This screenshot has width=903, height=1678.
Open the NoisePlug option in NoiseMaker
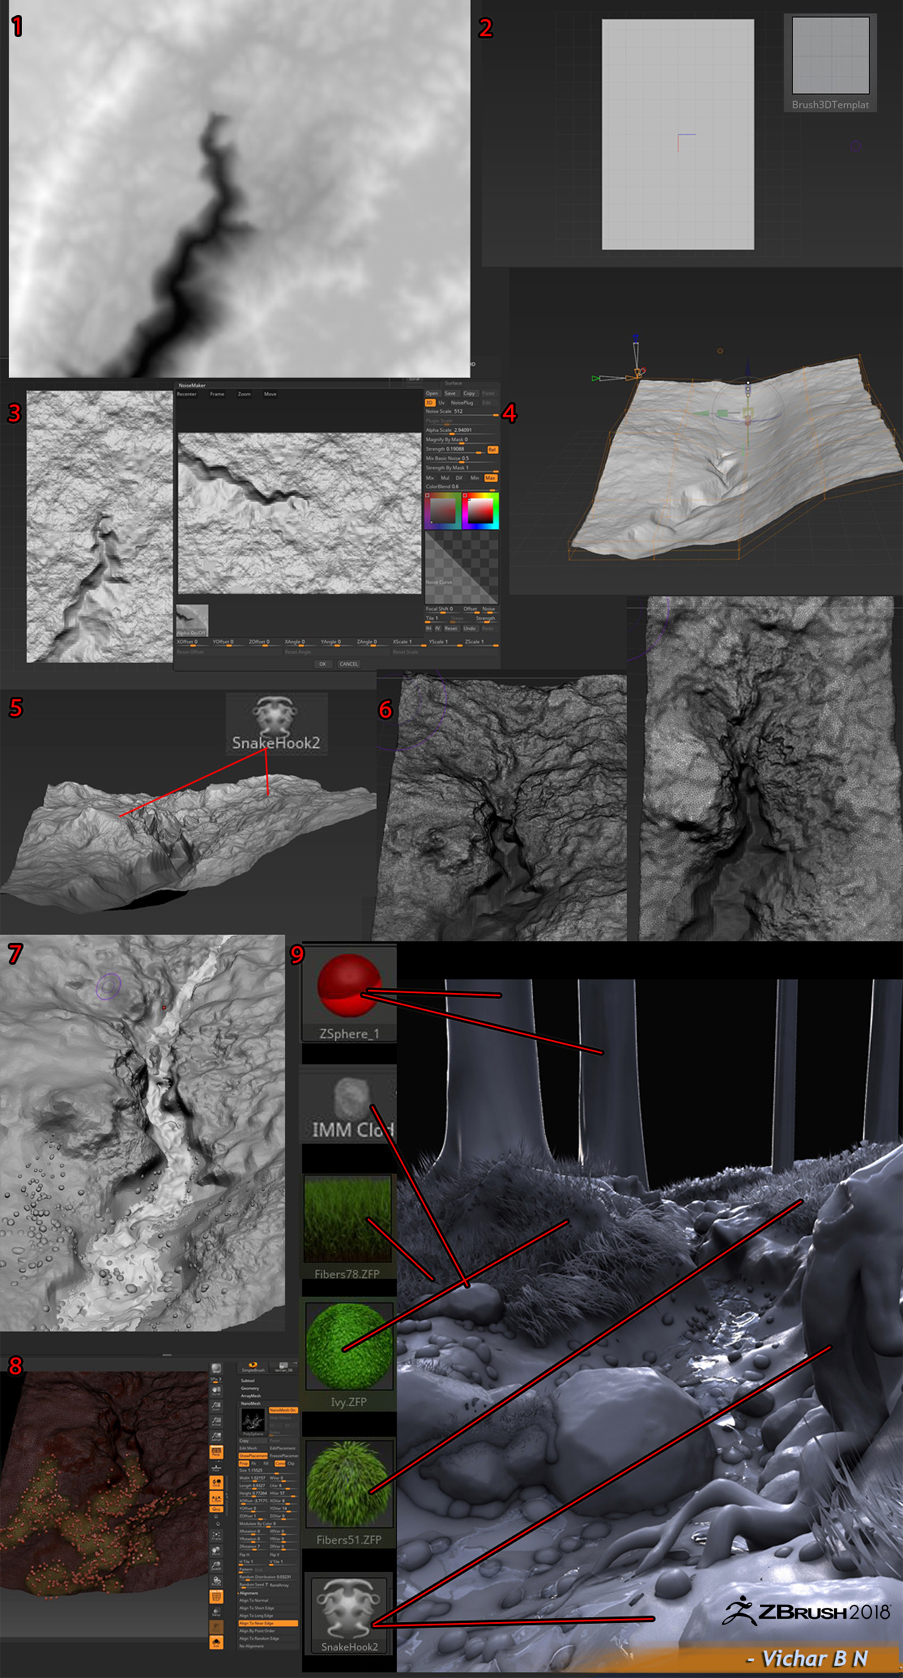pos(464,403)
